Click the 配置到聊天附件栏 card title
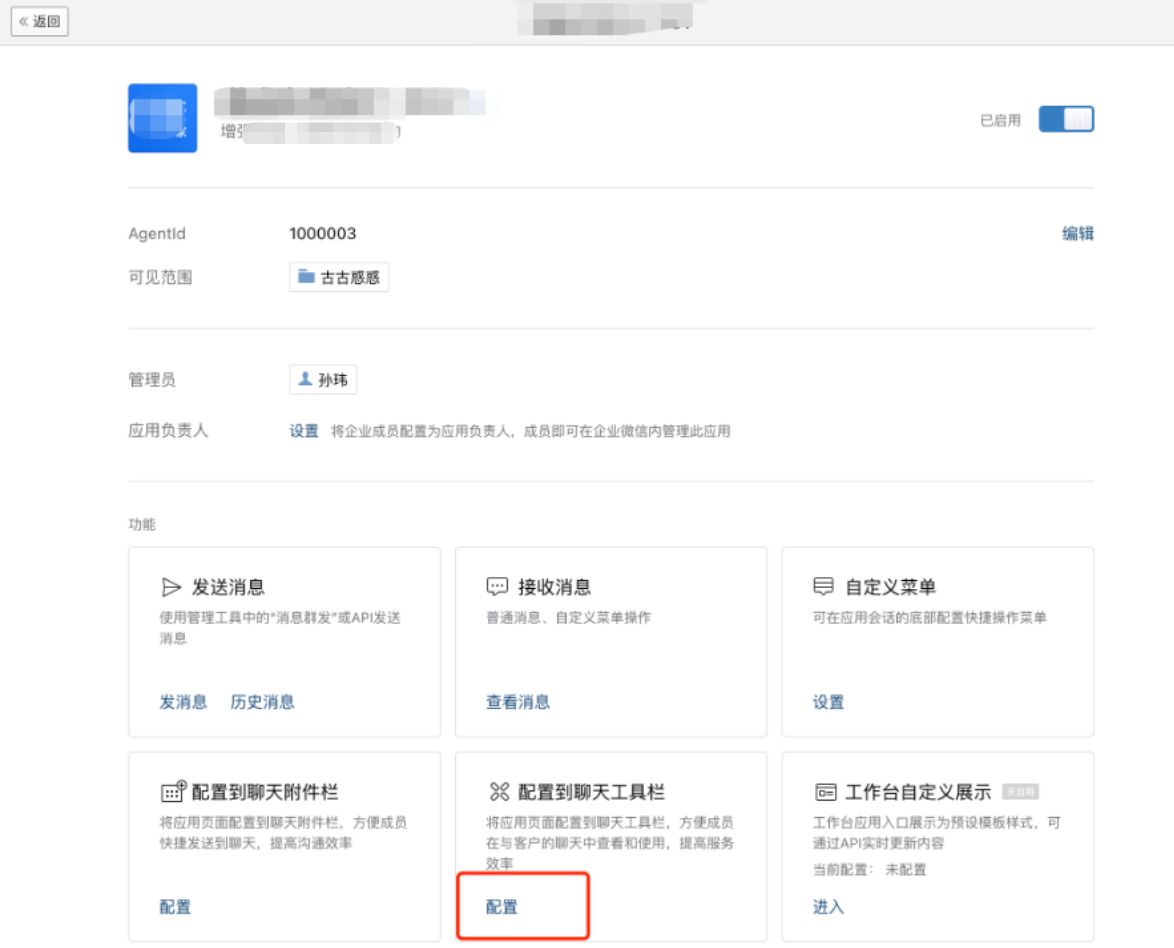Screen dimensions: 1174x948 point(265,792)
